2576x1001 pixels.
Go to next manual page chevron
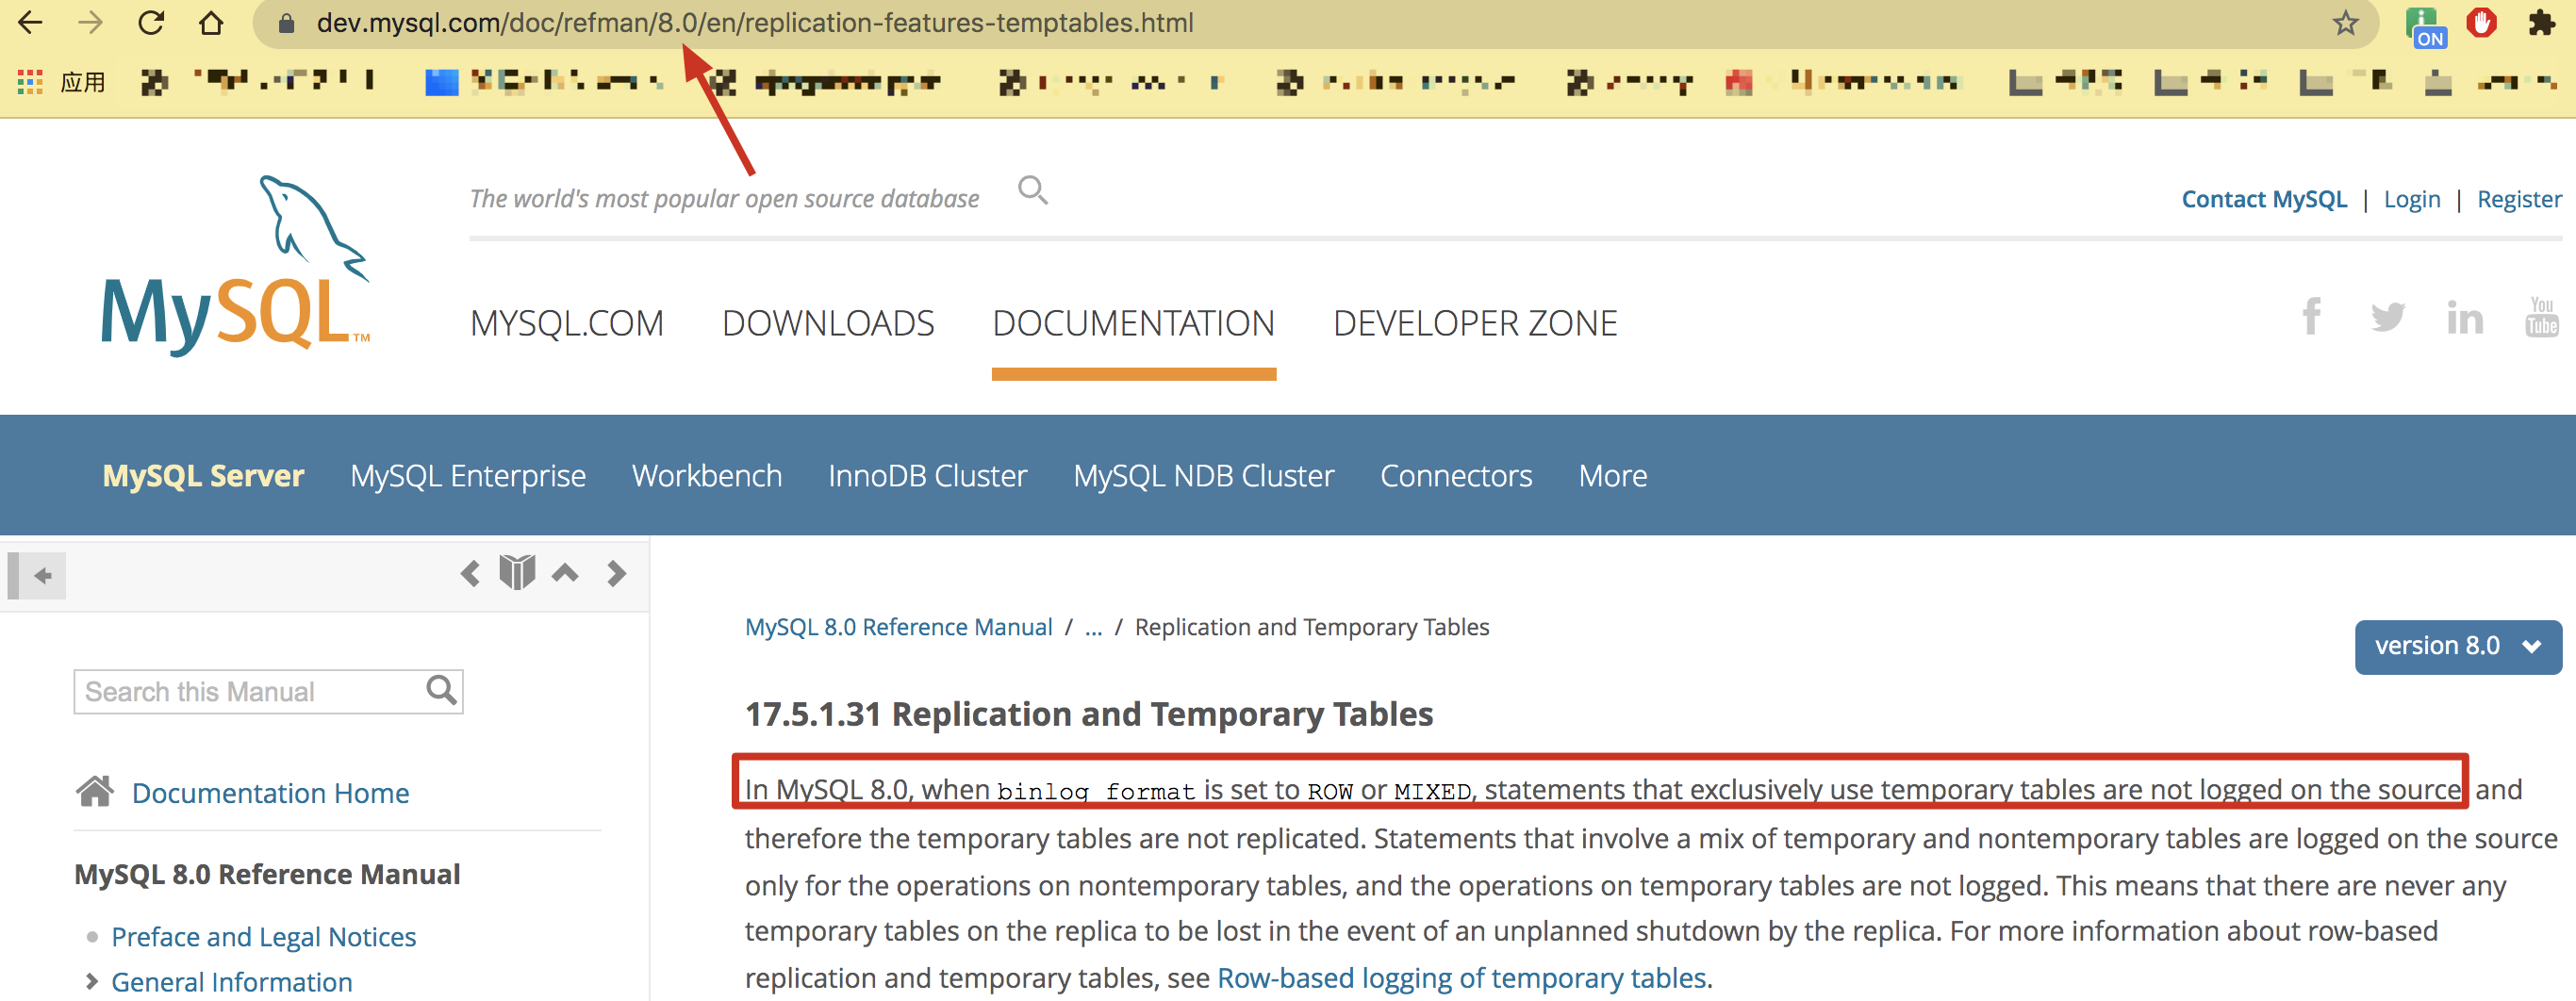point(616,574)
